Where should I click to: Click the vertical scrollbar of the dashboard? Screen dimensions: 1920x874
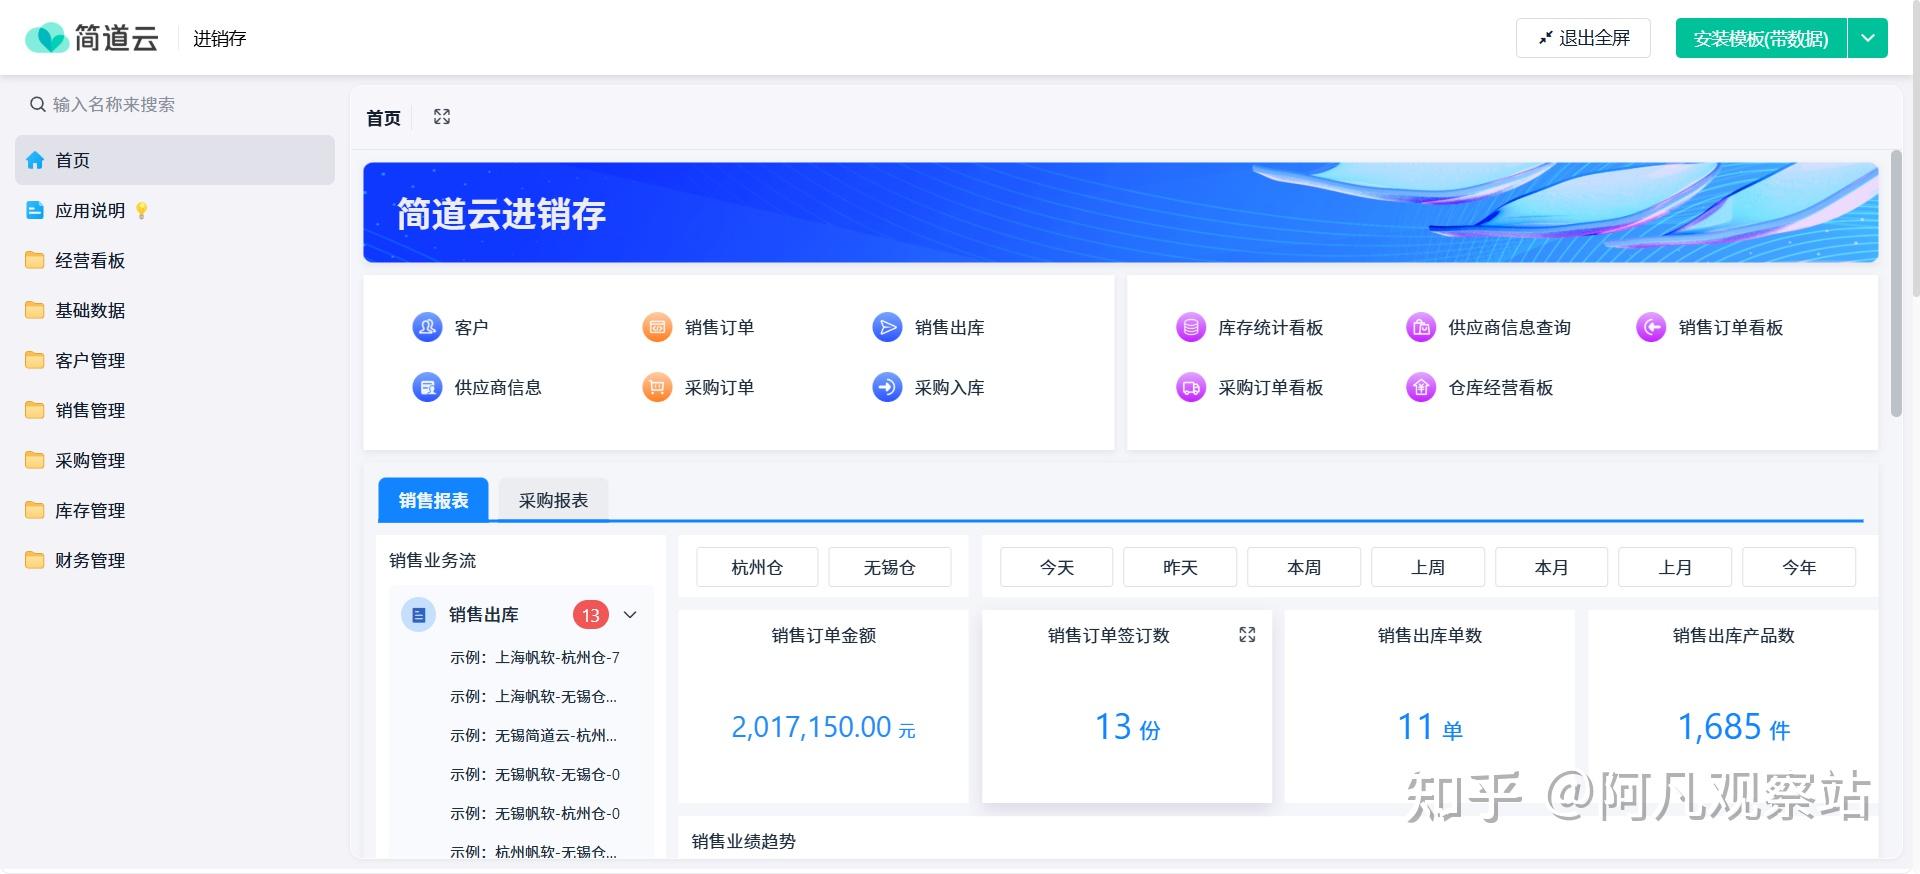coord(1896,283)
